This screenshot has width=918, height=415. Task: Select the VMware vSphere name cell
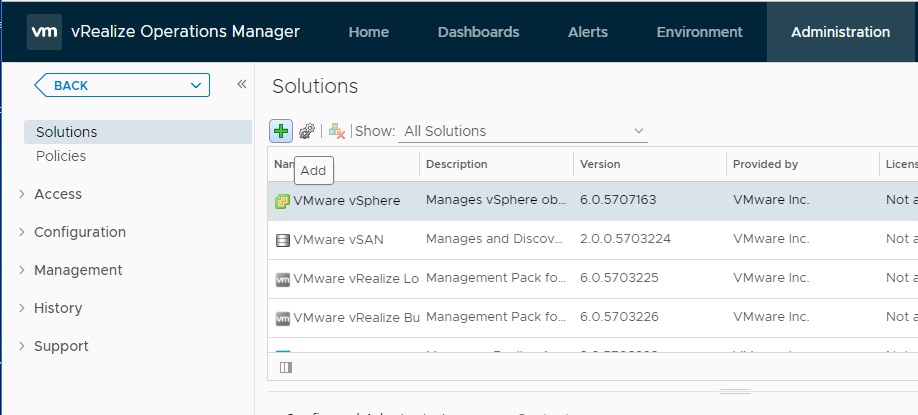(x=347, y=201)
